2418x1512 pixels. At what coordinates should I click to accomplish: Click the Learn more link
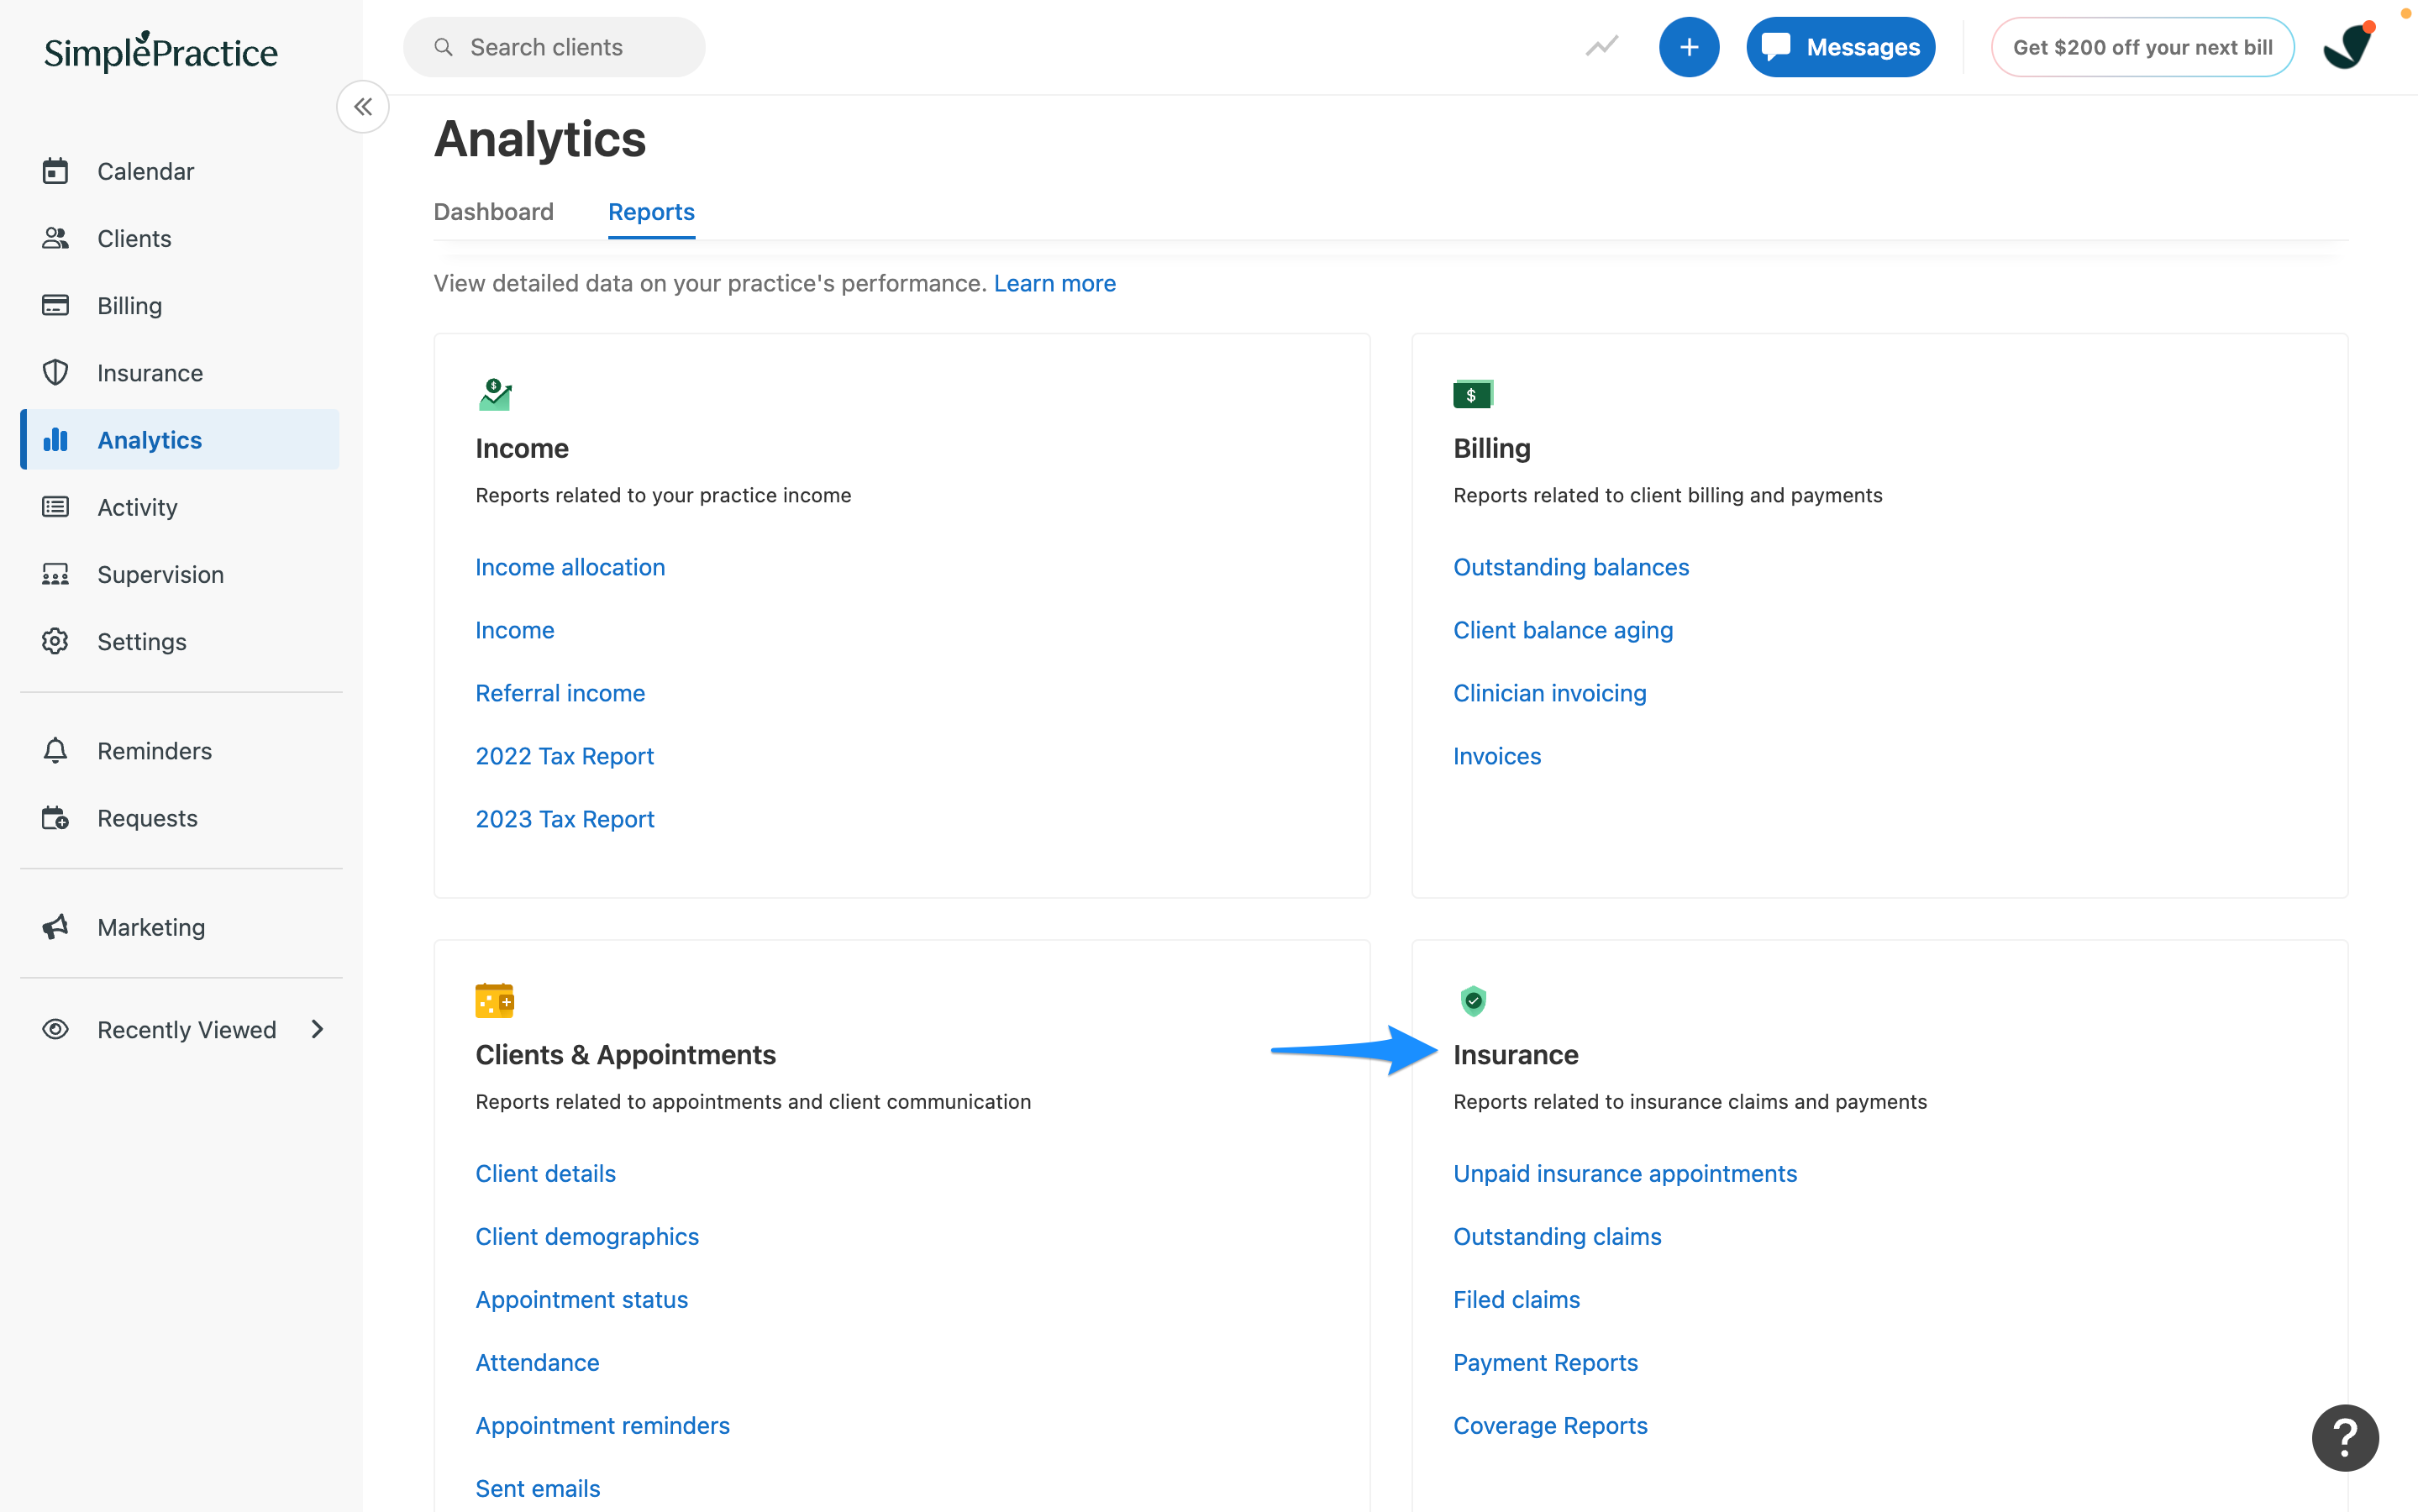(x=1054, y=283)
